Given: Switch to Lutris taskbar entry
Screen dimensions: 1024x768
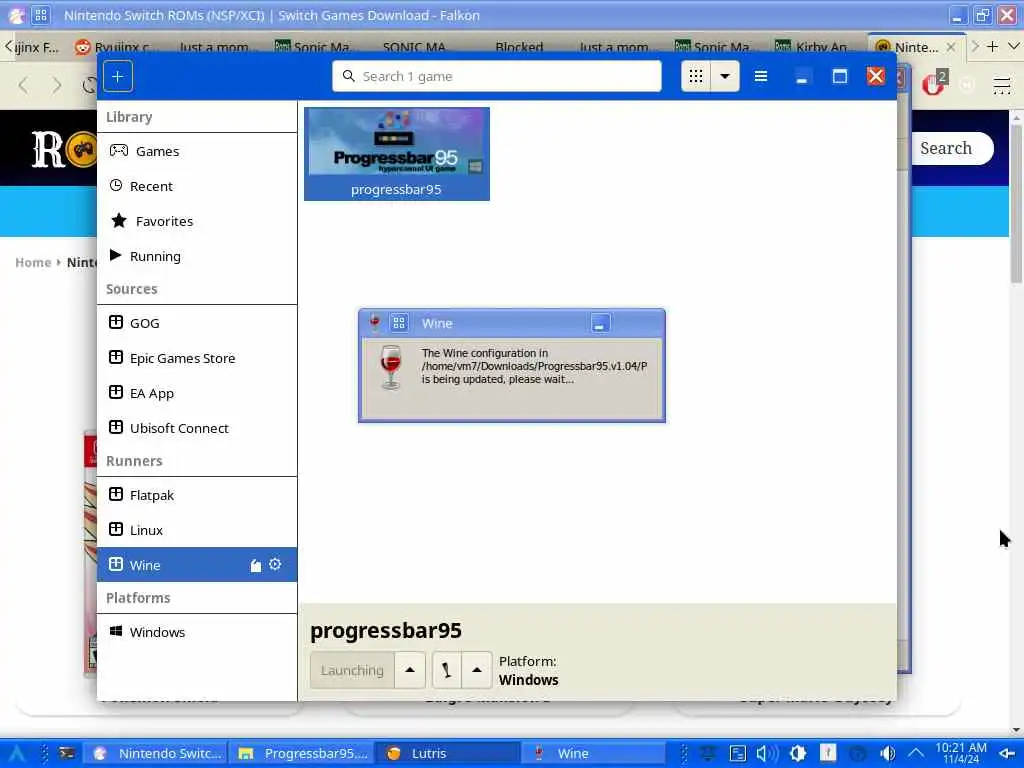Looking at the screenshot, I should pyautogui.click(x=448, y=754).
